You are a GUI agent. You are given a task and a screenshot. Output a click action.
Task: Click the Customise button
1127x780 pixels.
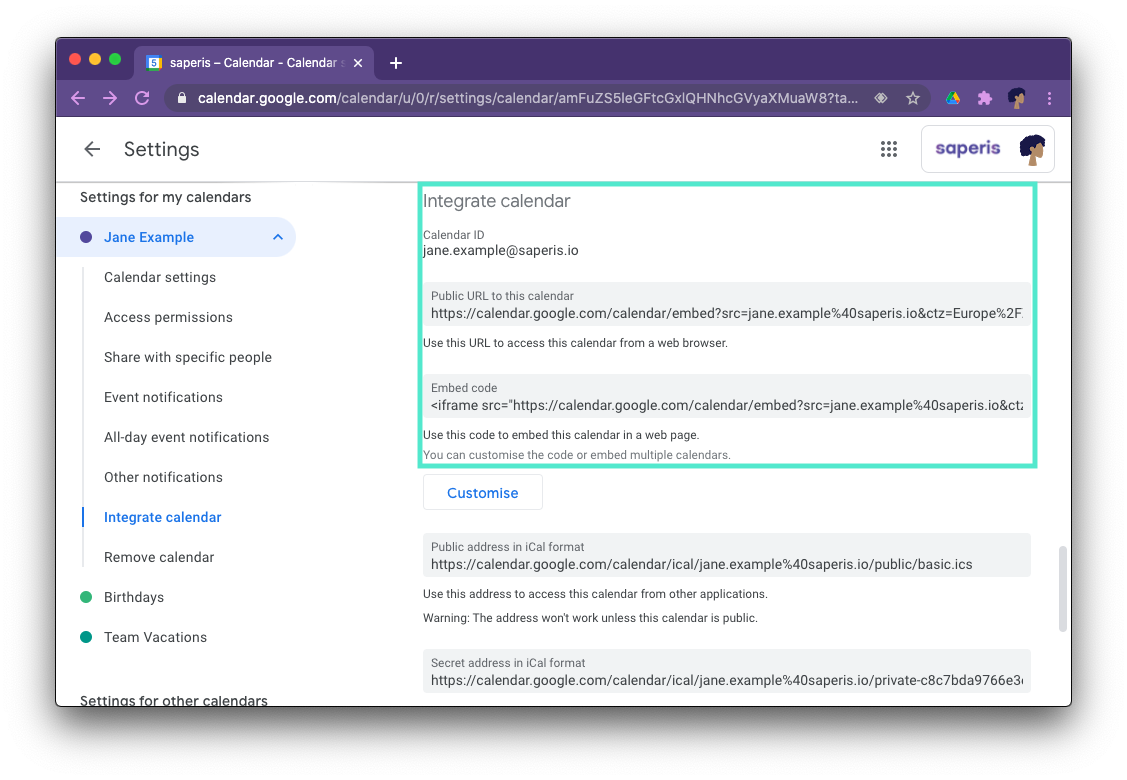click(482, 491)
